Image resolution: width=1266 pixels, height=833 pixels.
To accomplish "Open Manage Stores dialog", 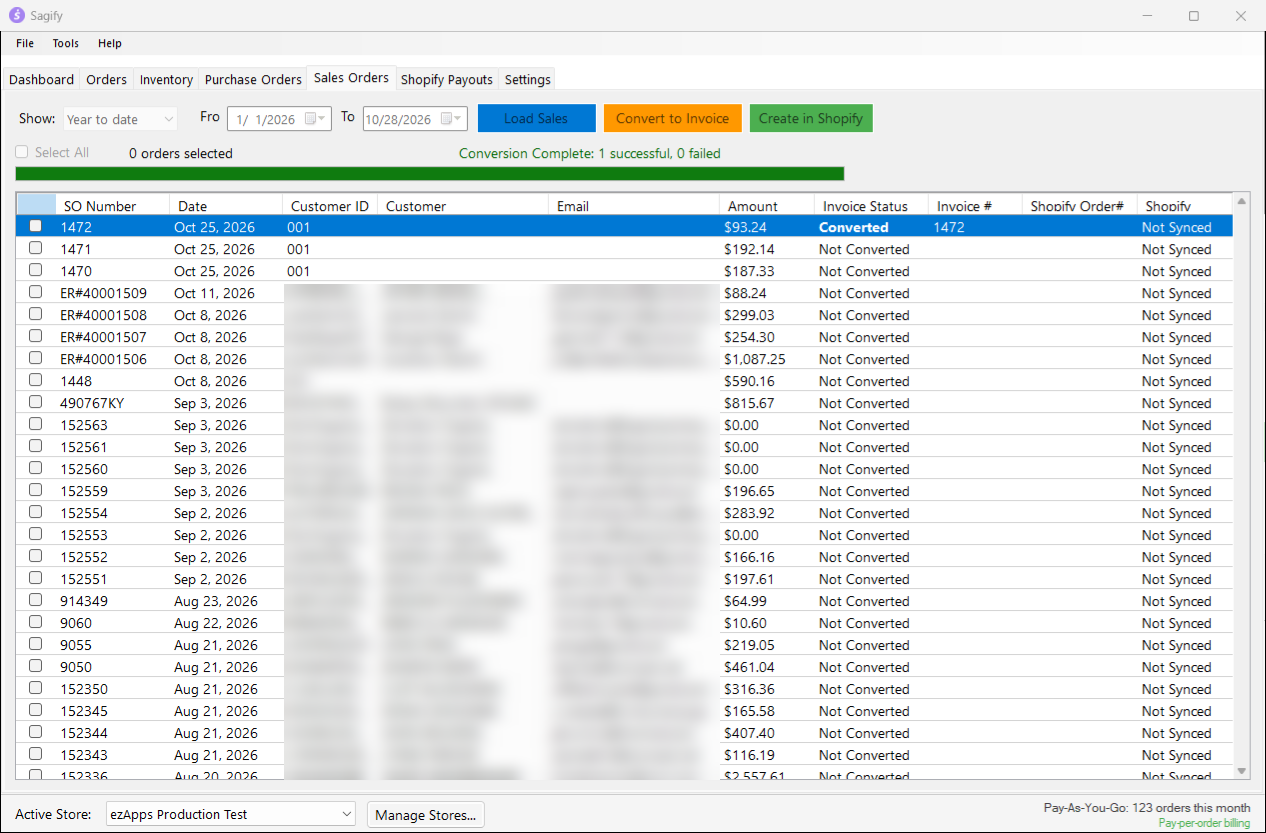I will click(426, 815).
